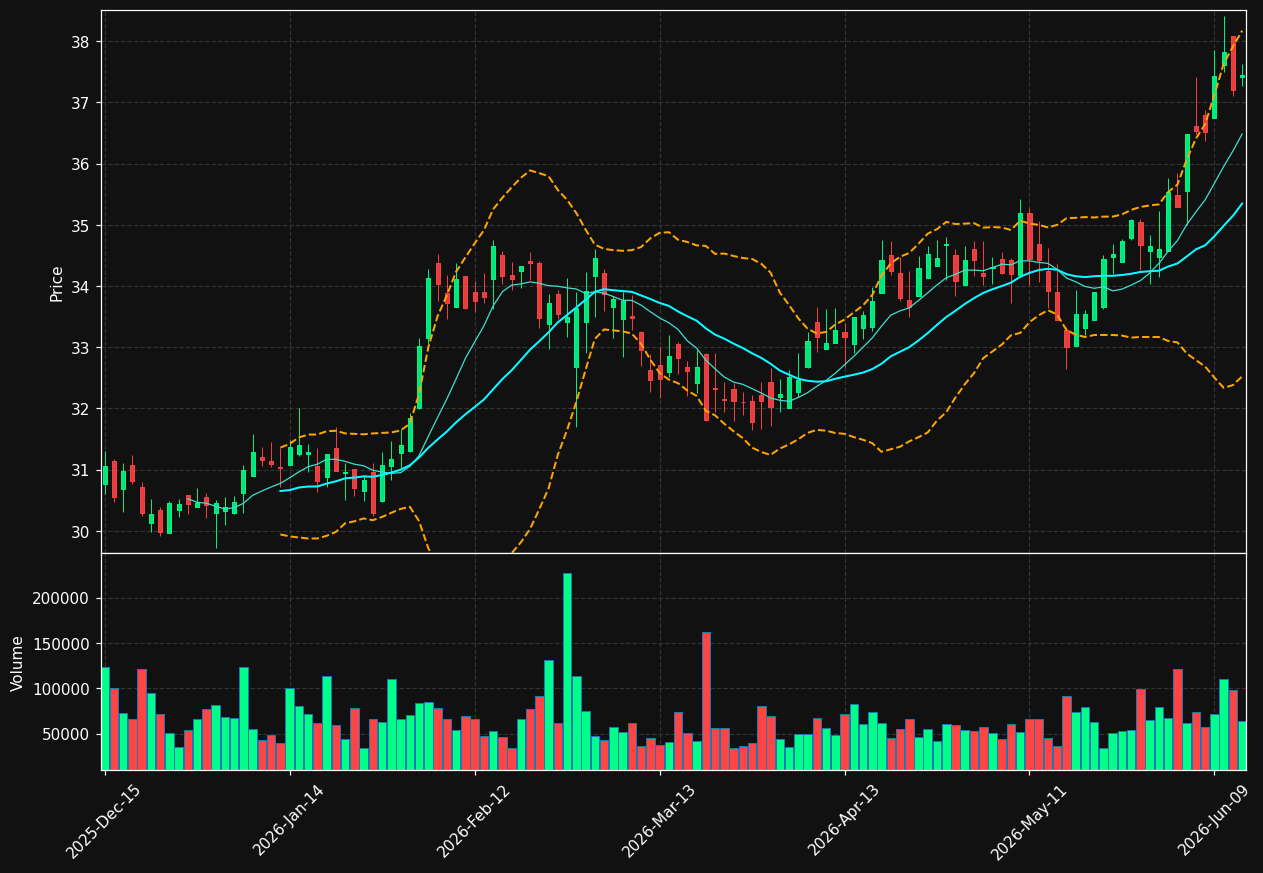The image size is (1263, 873).
Task: Select the price axis tick '33'
Action: click(81, 348)
